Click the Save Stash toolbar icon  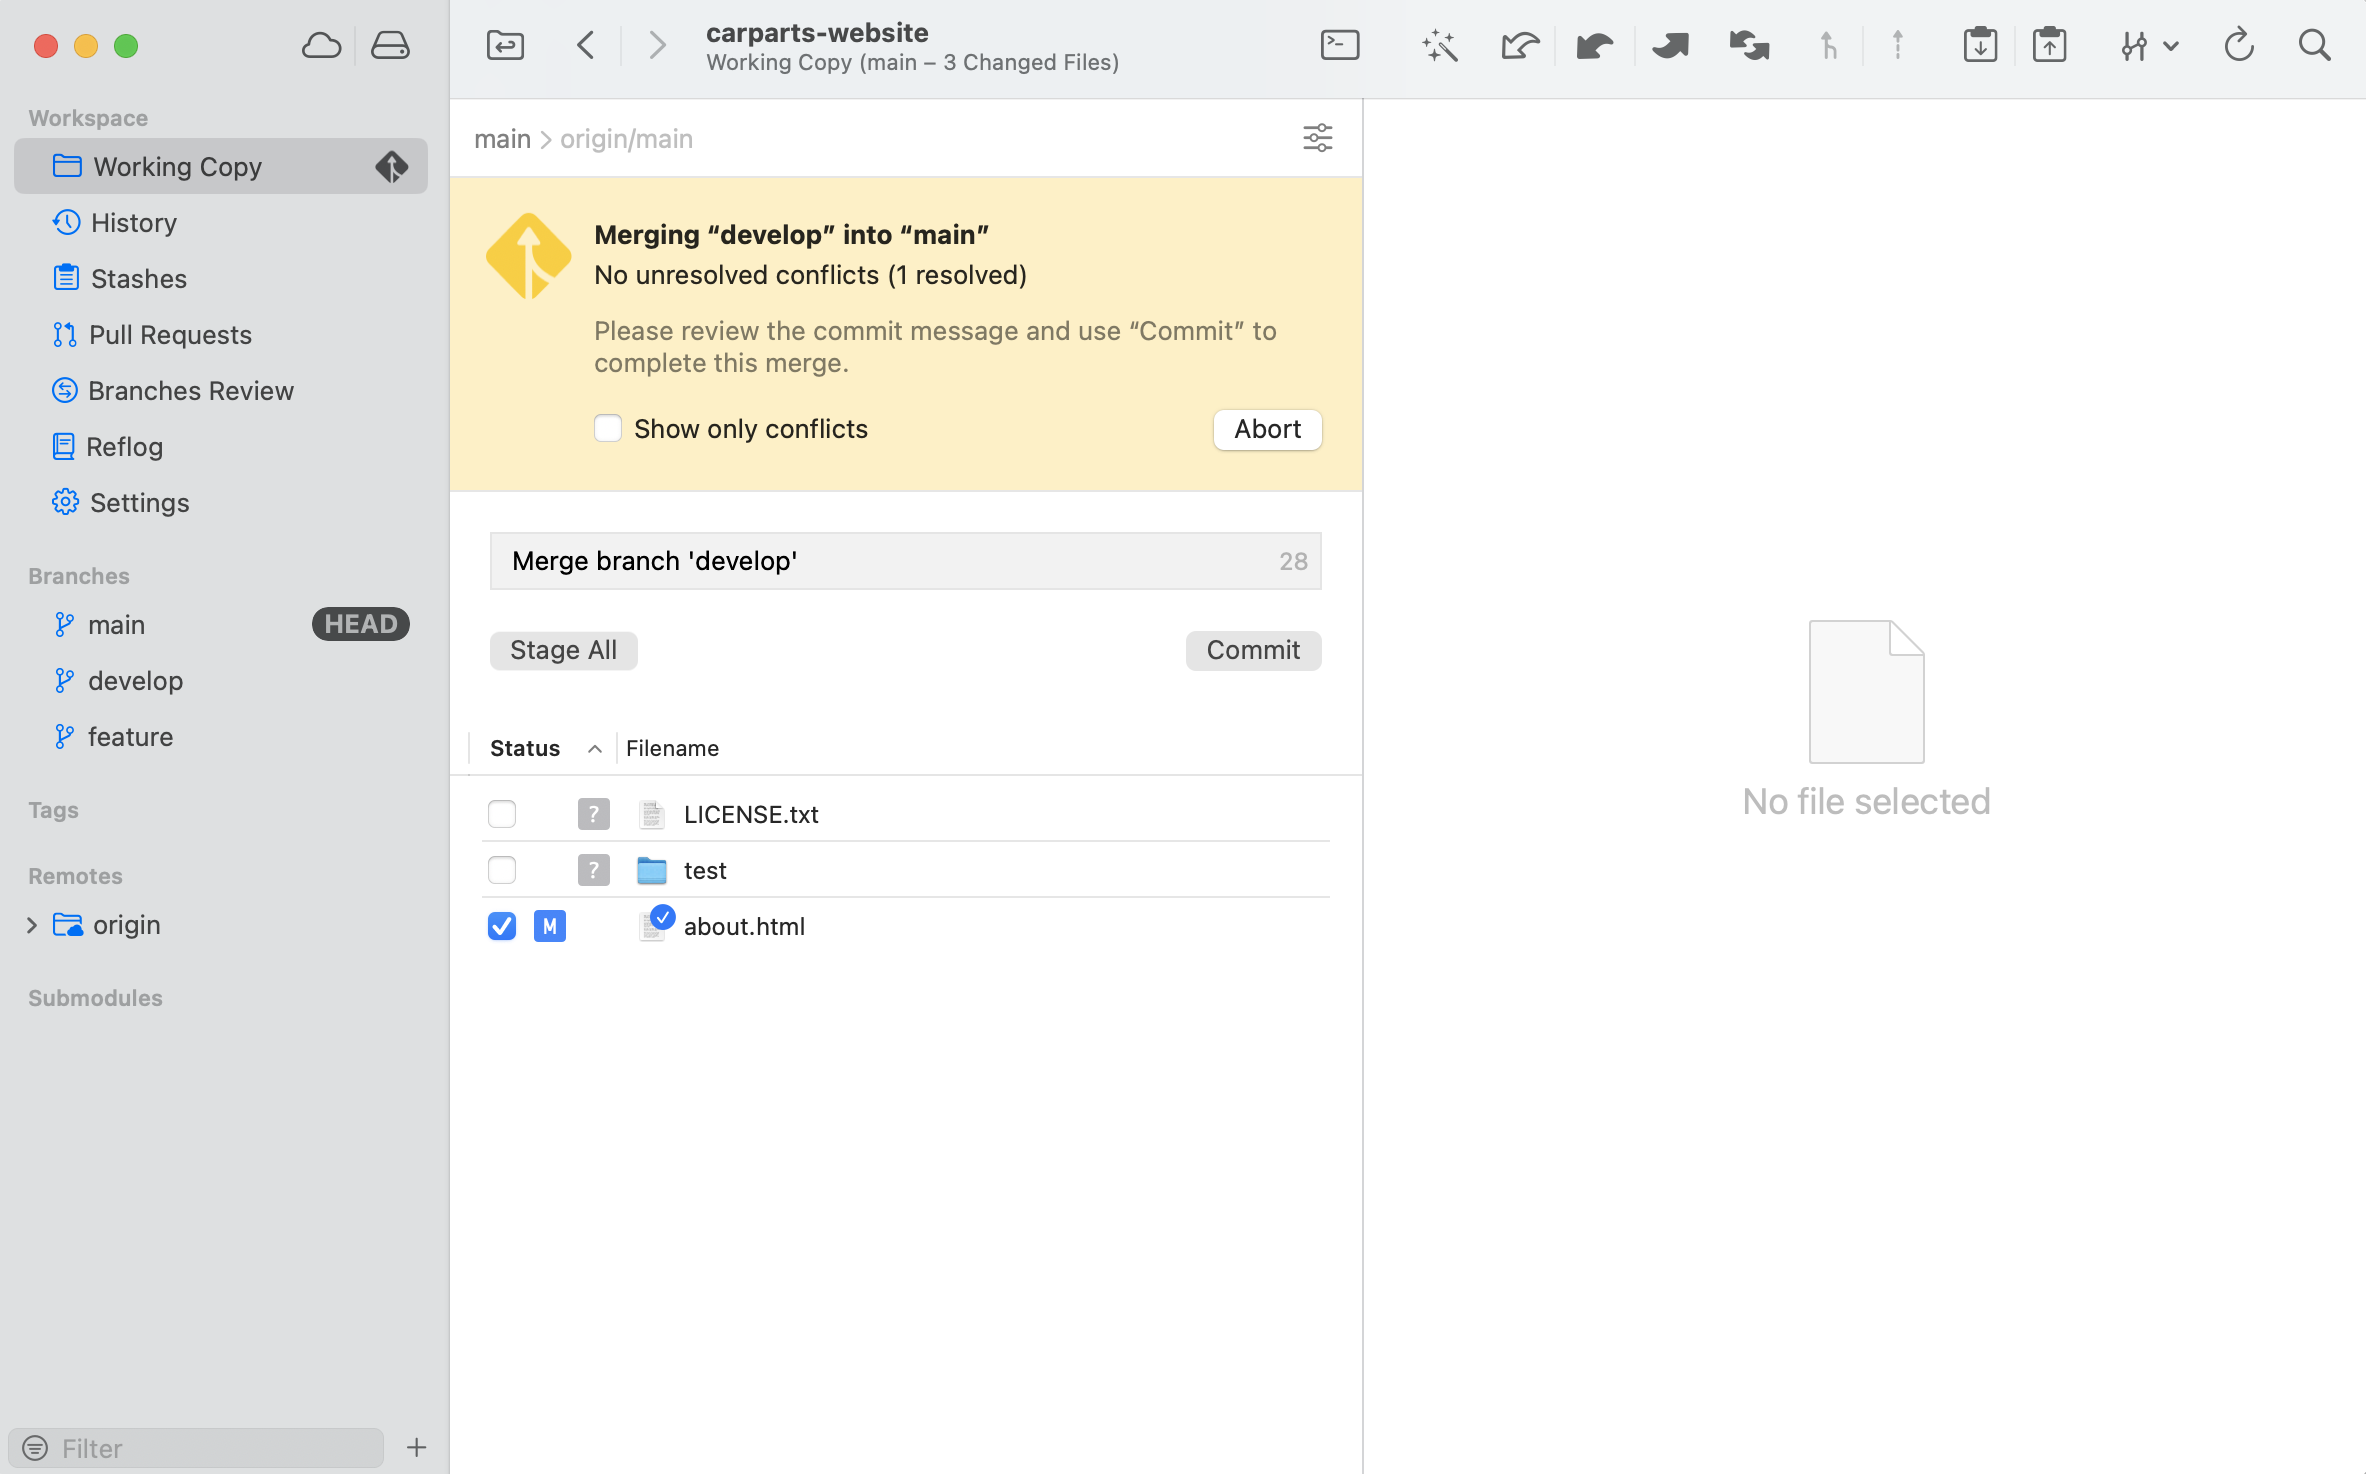point(1979,45)
